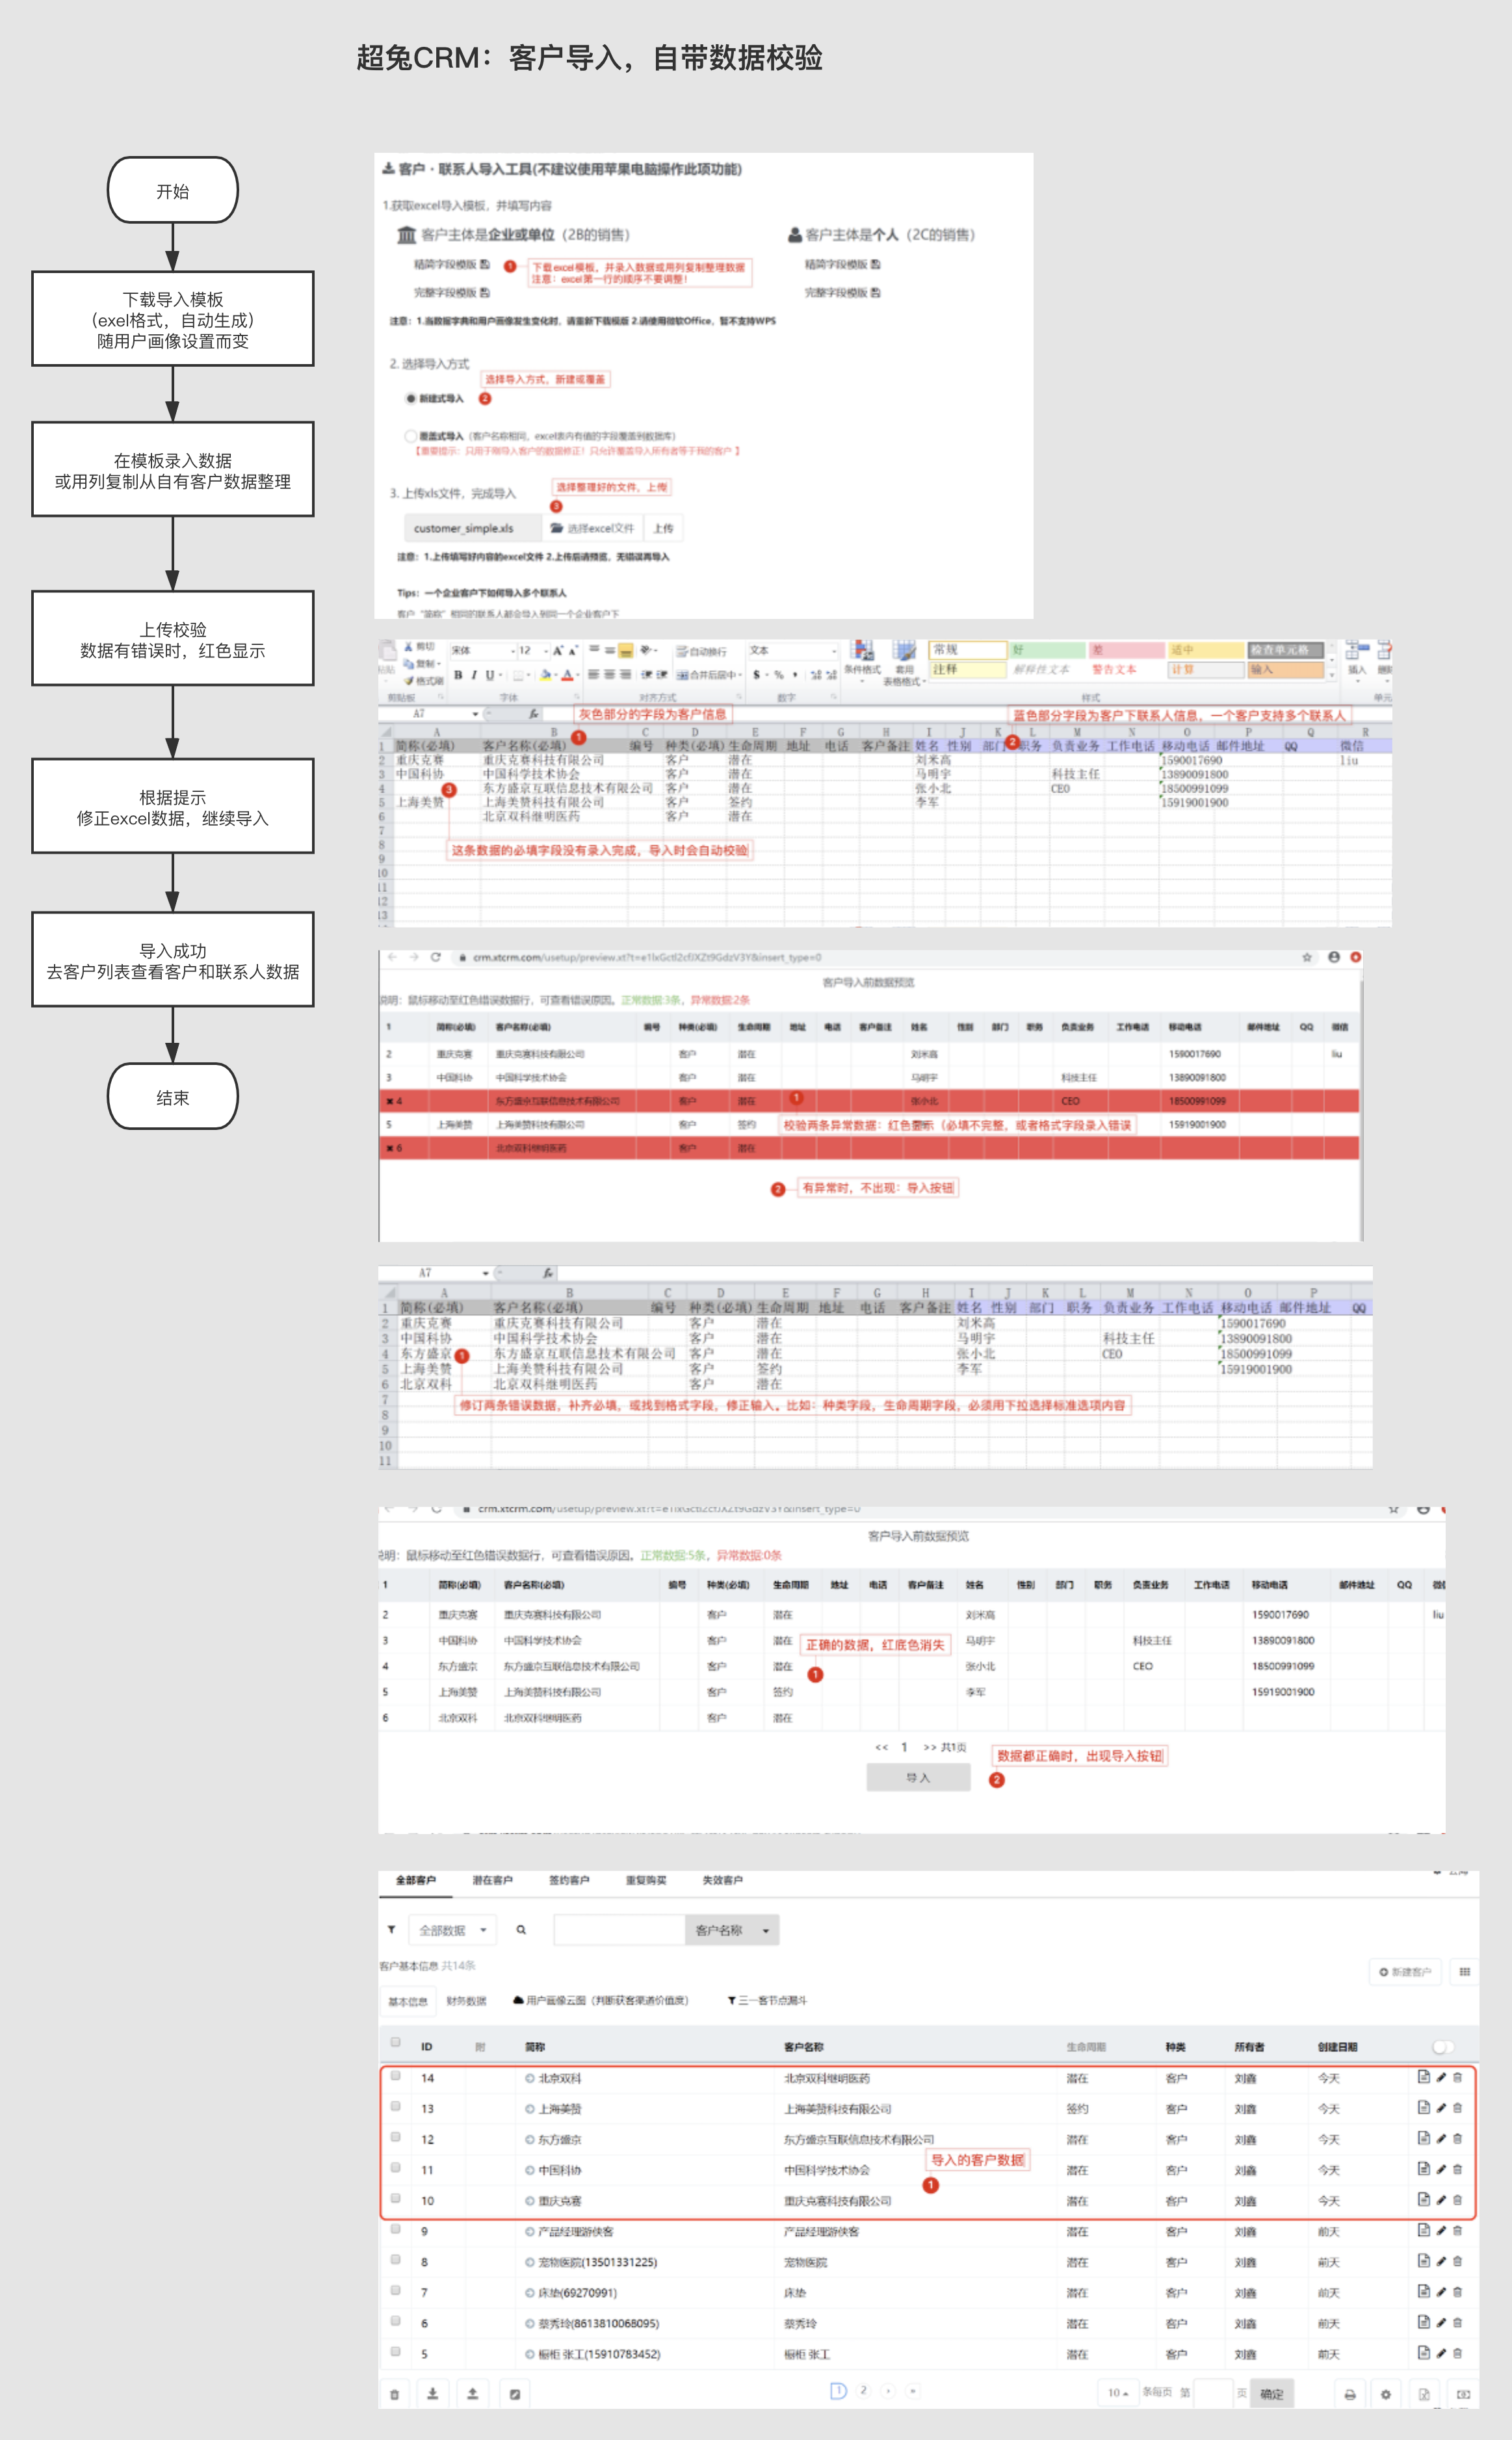Click the browser reload icon in first preview
The height and width of the screenshot is (2440, 1512).
point(436,957)
